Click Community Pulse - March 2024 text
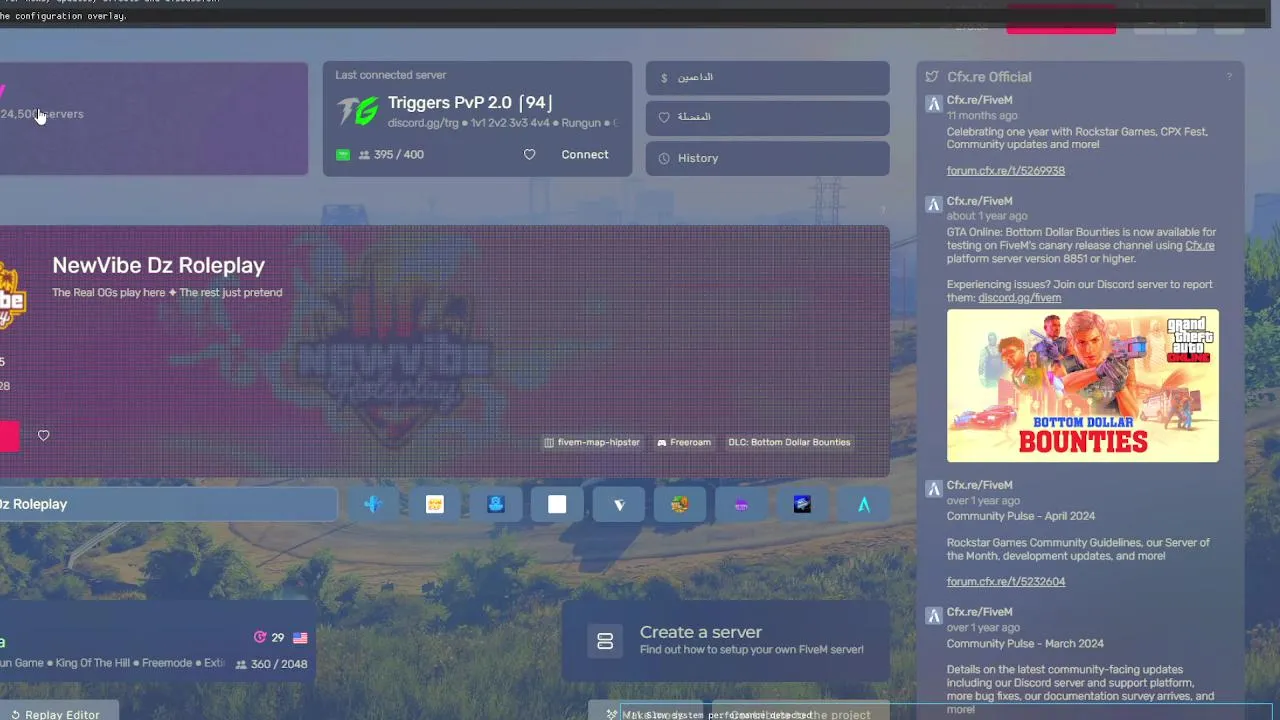 [x=1025, y=644]
